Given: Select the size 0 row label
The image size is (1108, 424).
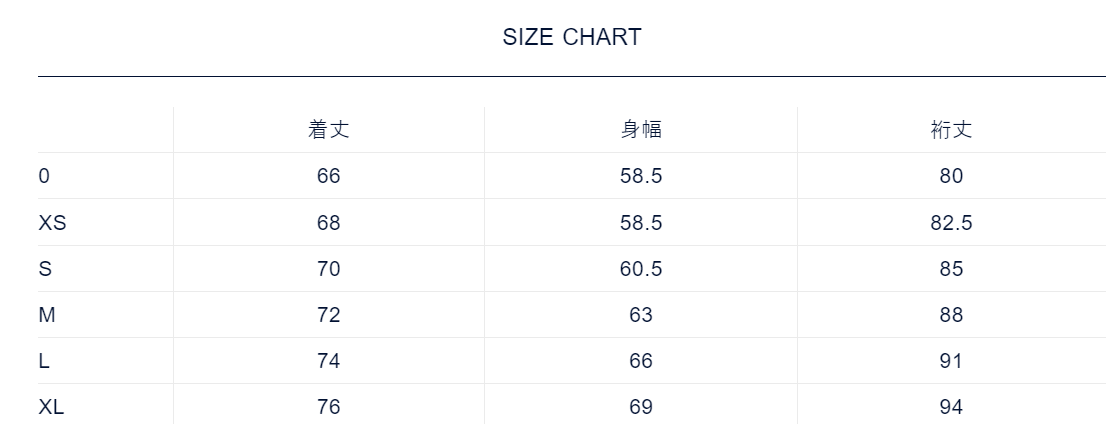Looking at the screenshot, I should (44, 176).
